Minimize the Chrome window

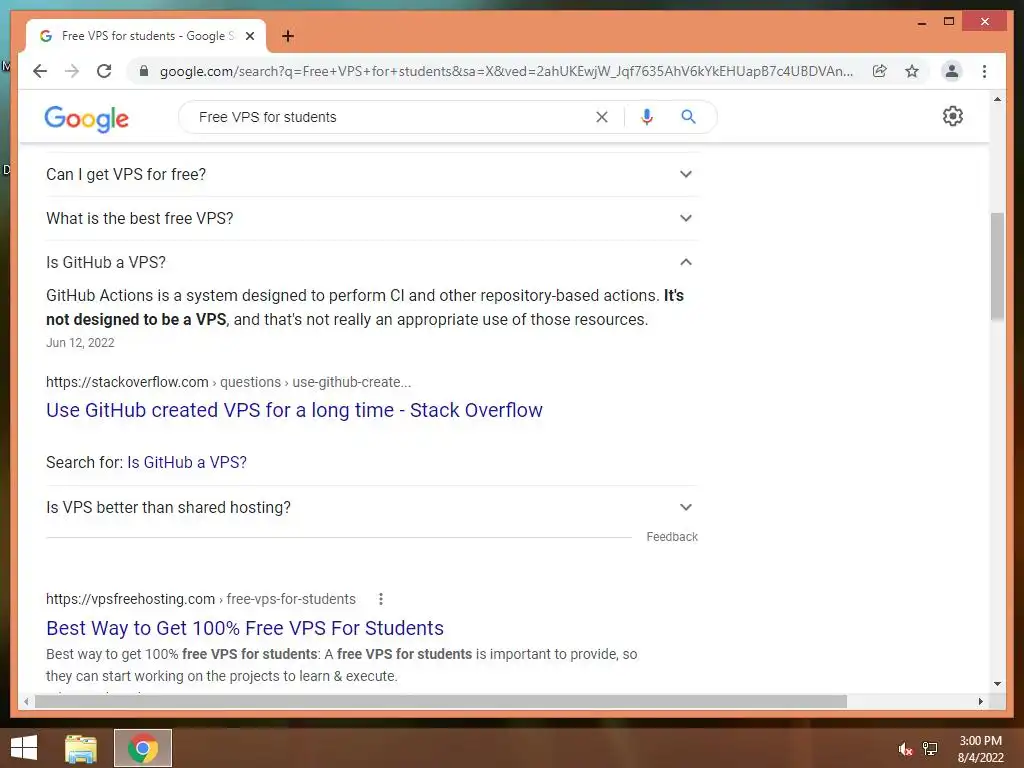pyautogui.click(x=921, y=22)
